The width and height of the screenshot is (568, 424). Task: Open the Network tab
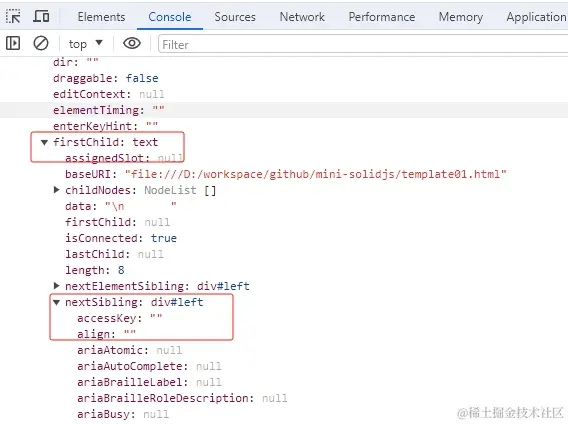click(x=302, y=17)
